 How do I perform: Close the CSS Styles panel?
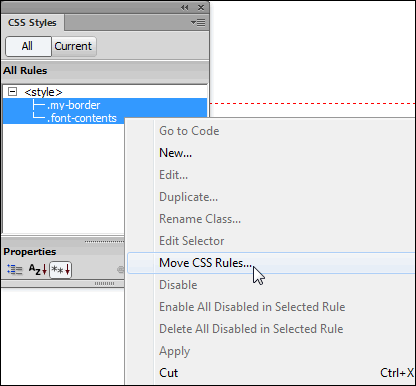click(201, 7)
